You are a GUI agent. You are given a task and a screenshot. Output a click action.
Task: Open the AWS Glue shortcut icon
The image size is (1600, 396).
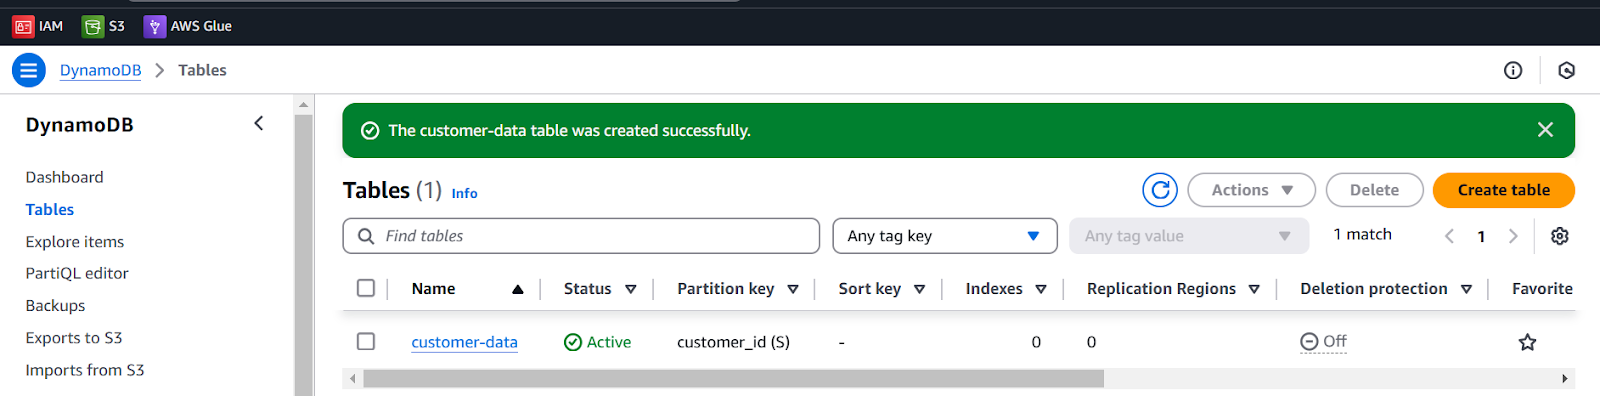[x=154, y=26]
